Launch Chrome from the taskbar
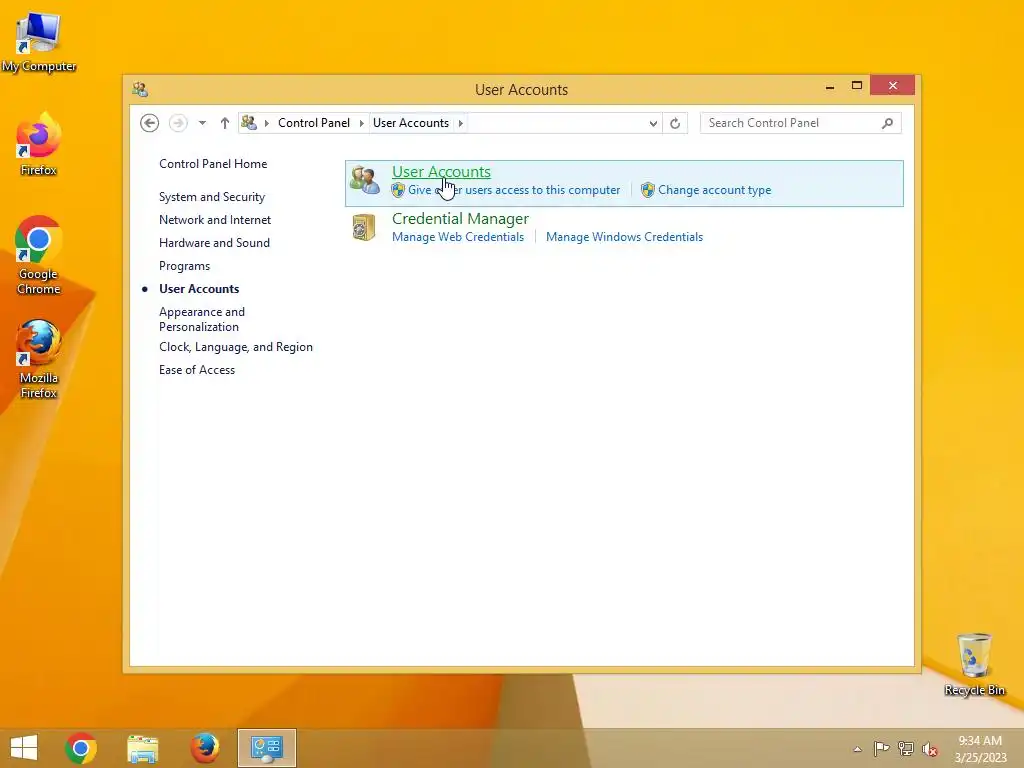The width and height of the screenshot is (1024, 768). pos(81,748)
